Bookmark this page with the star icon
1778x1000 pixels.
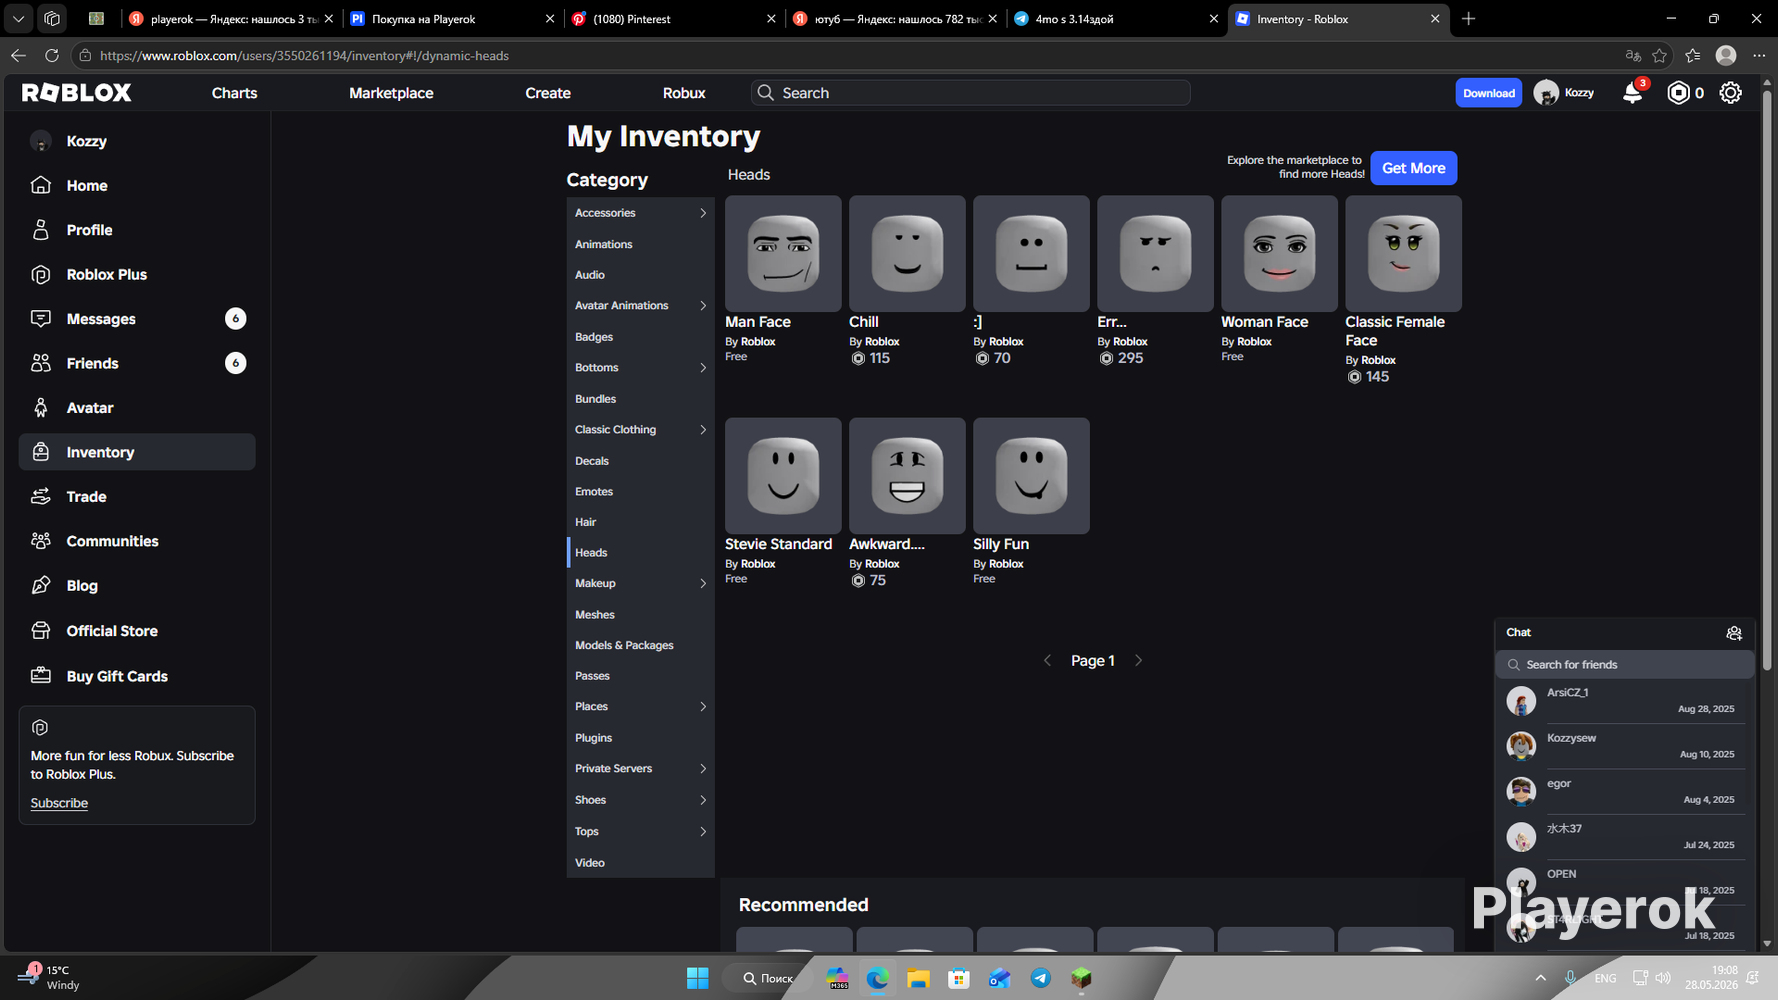[1660, 56]
